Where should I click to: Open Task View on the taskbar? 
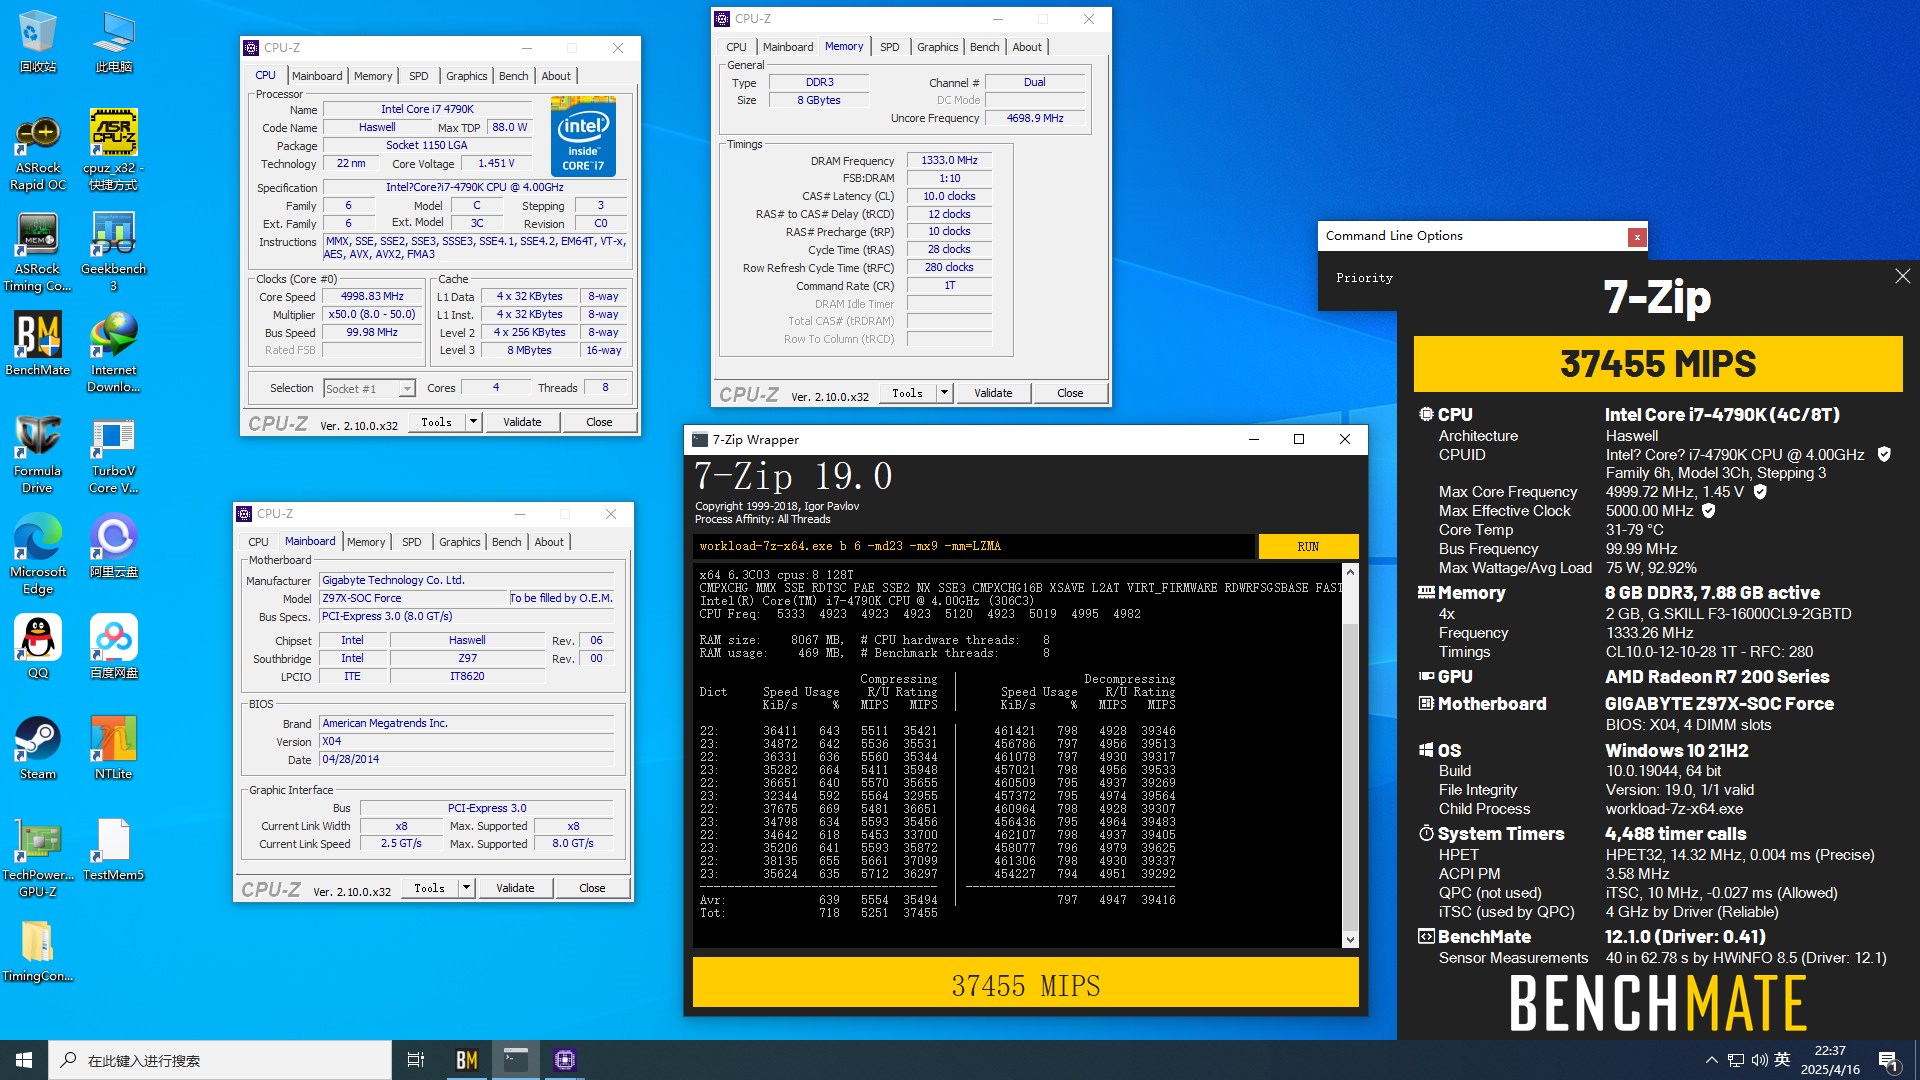[416, 1060]
